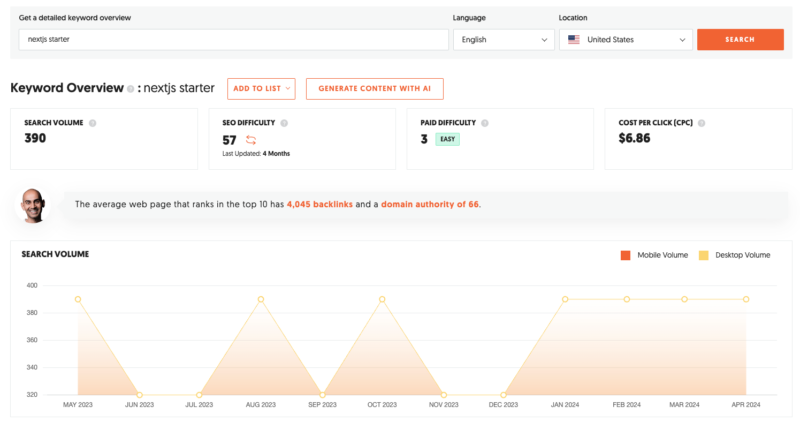The image size is (800, 422).
Task: Open the domain authority of 66 link
Action: click(430, 204)
